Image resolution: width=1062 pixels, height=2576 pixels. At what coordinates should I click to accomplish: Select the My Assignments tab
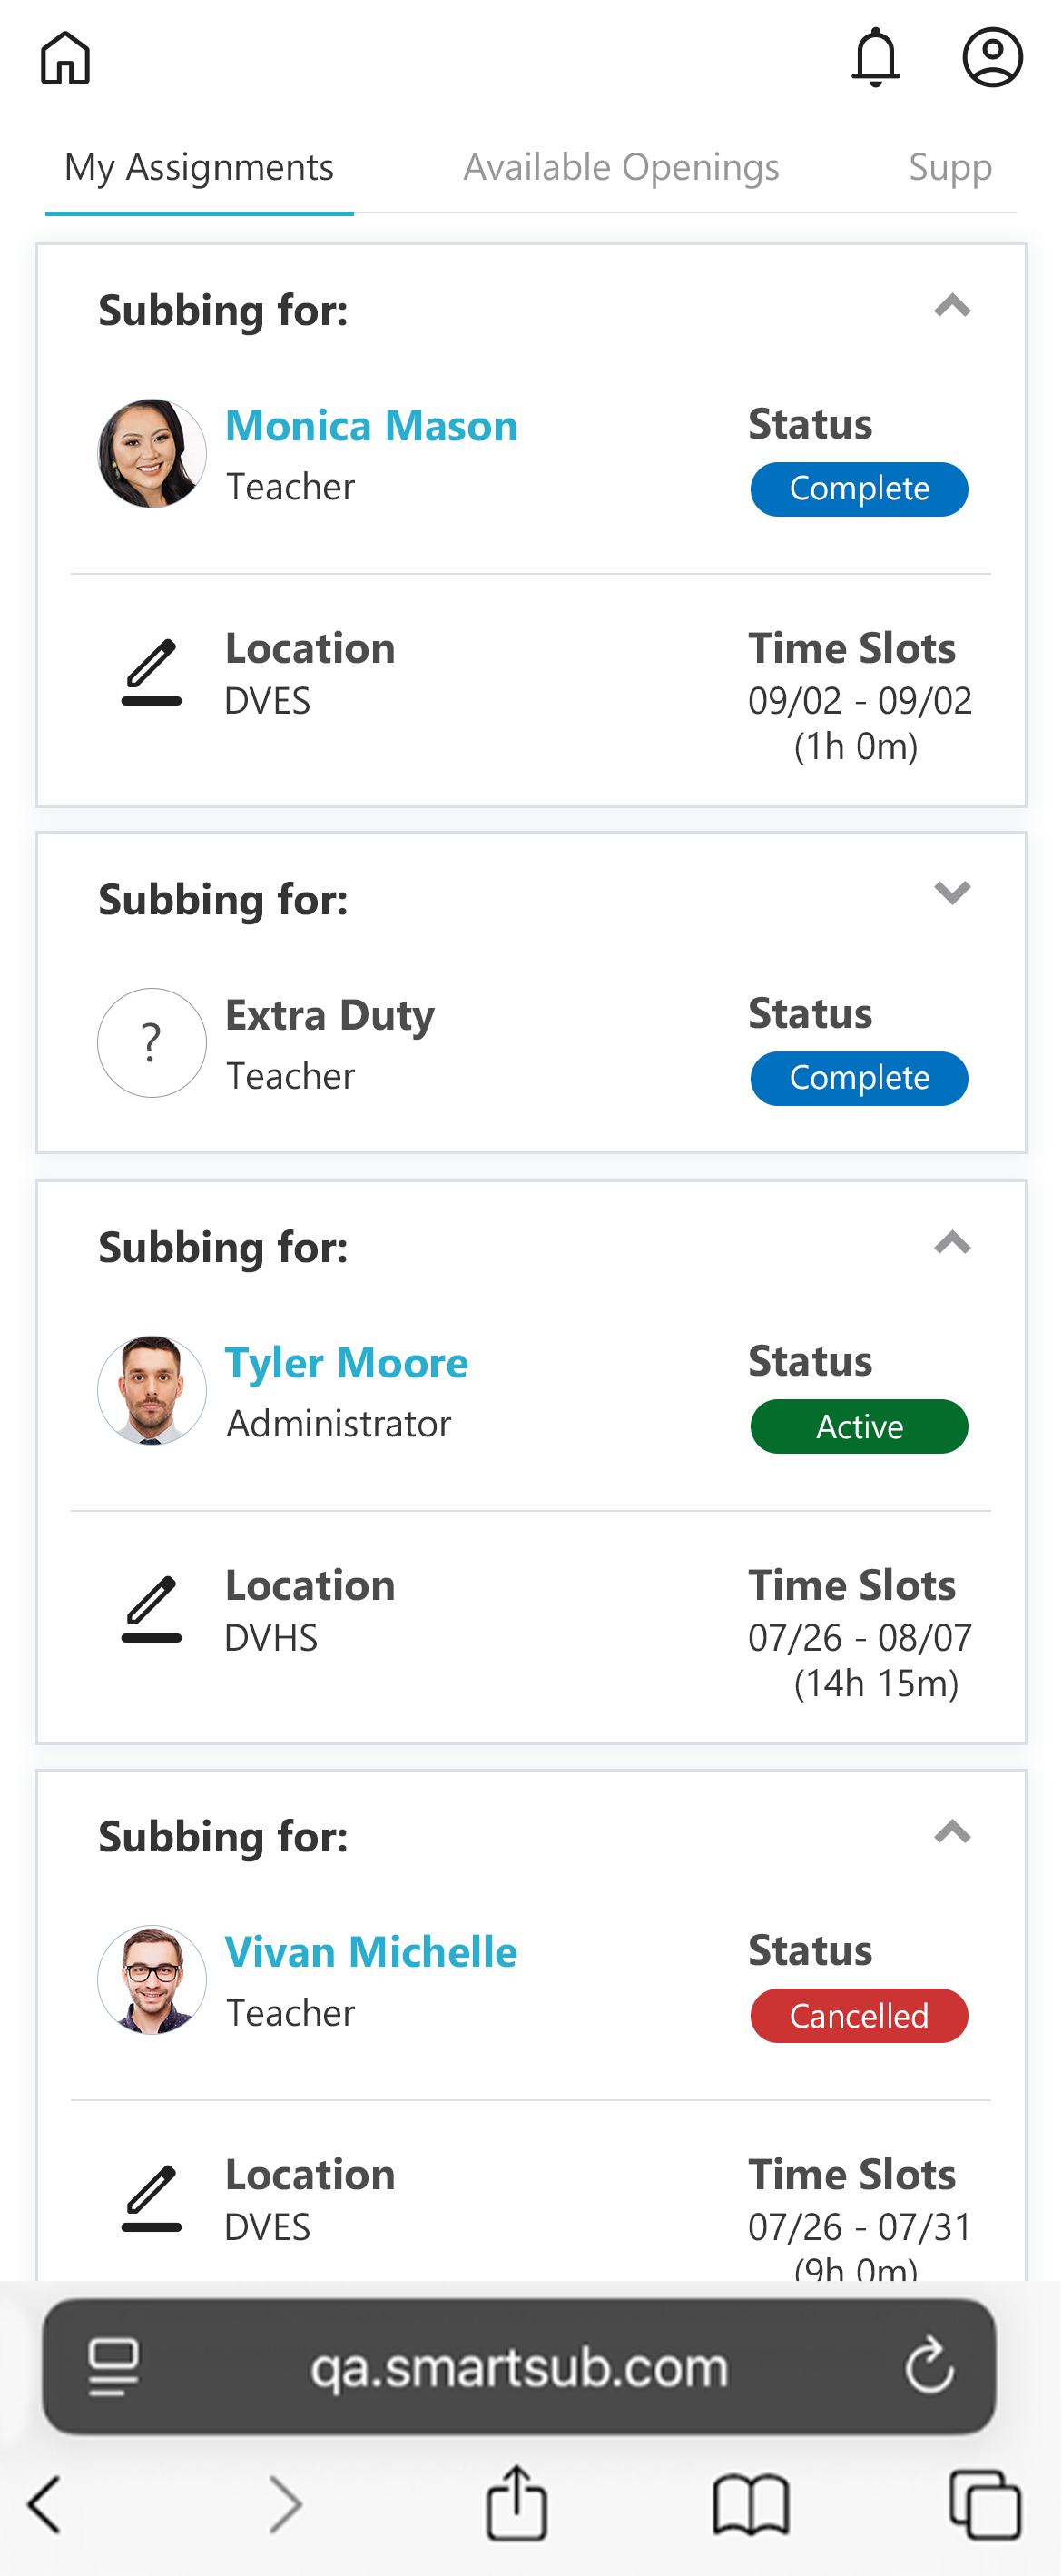[x=199, y=167]
